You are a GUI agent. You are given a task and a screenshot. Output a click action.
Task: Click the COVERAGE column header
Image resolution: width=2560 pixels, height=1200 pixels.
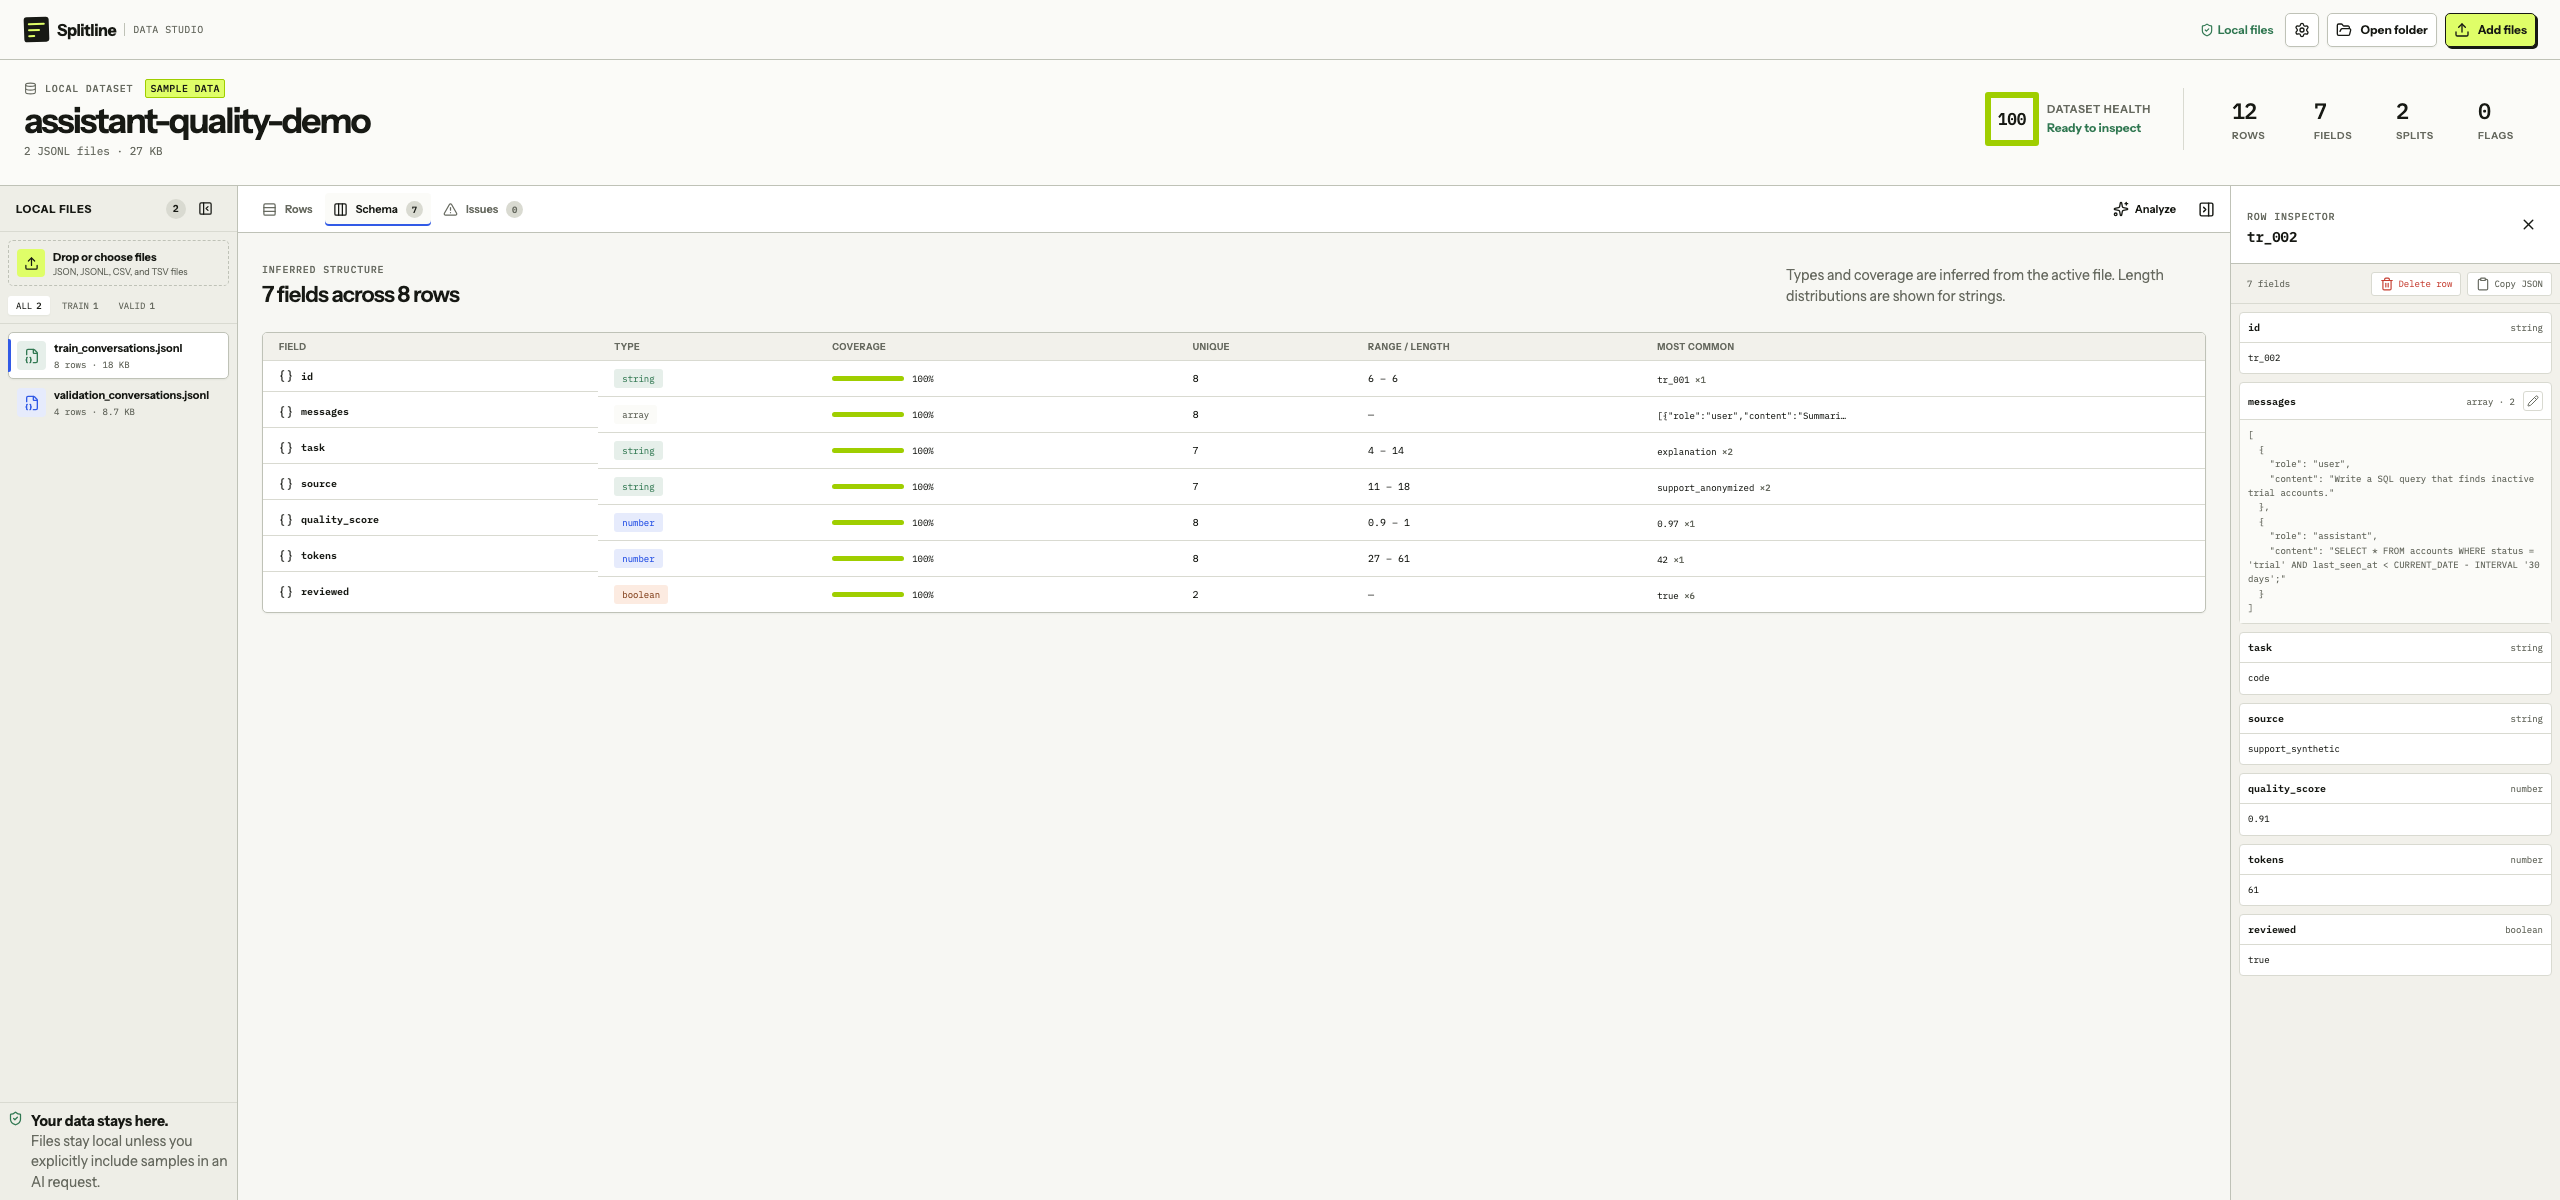click(x=858, y=347)
